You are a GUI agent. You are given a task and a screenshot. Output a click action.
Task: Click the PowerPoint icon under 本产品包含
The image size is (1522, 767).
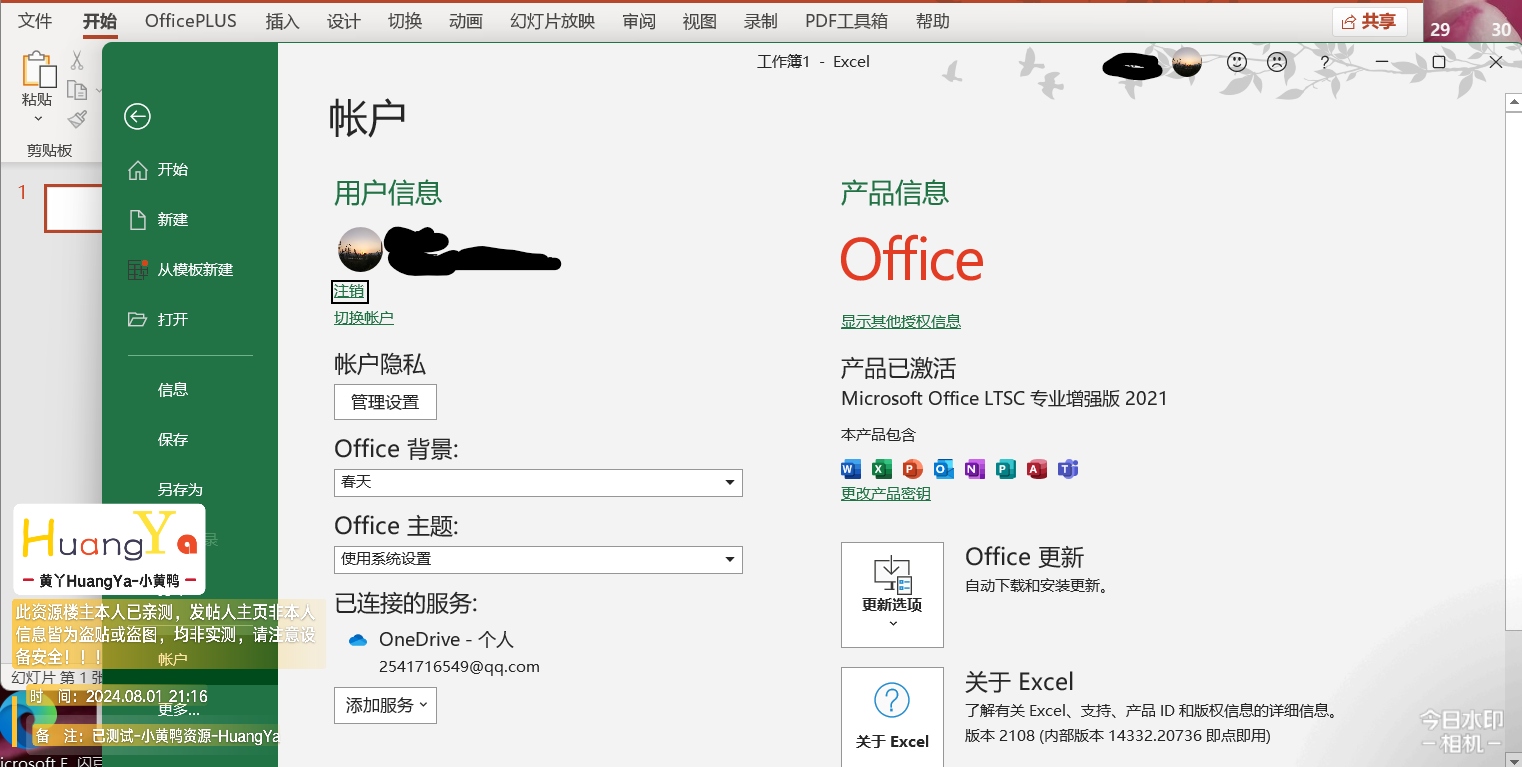tap(913, 469)
